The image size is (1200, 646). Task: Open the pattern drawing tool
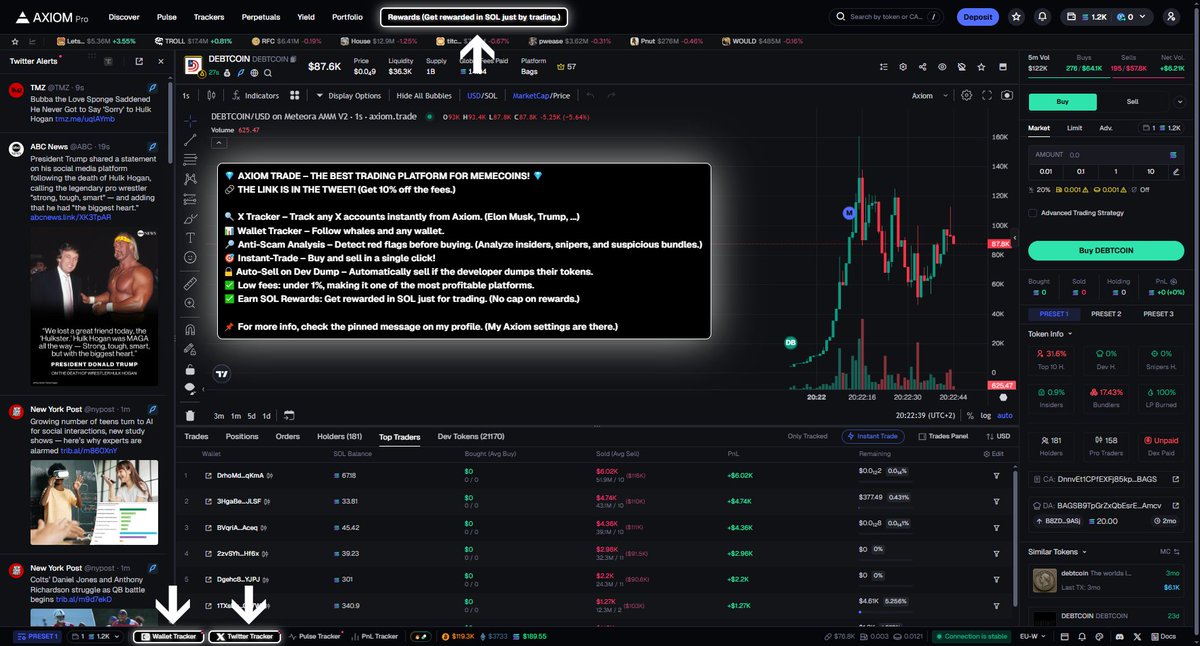click(191, 179)
